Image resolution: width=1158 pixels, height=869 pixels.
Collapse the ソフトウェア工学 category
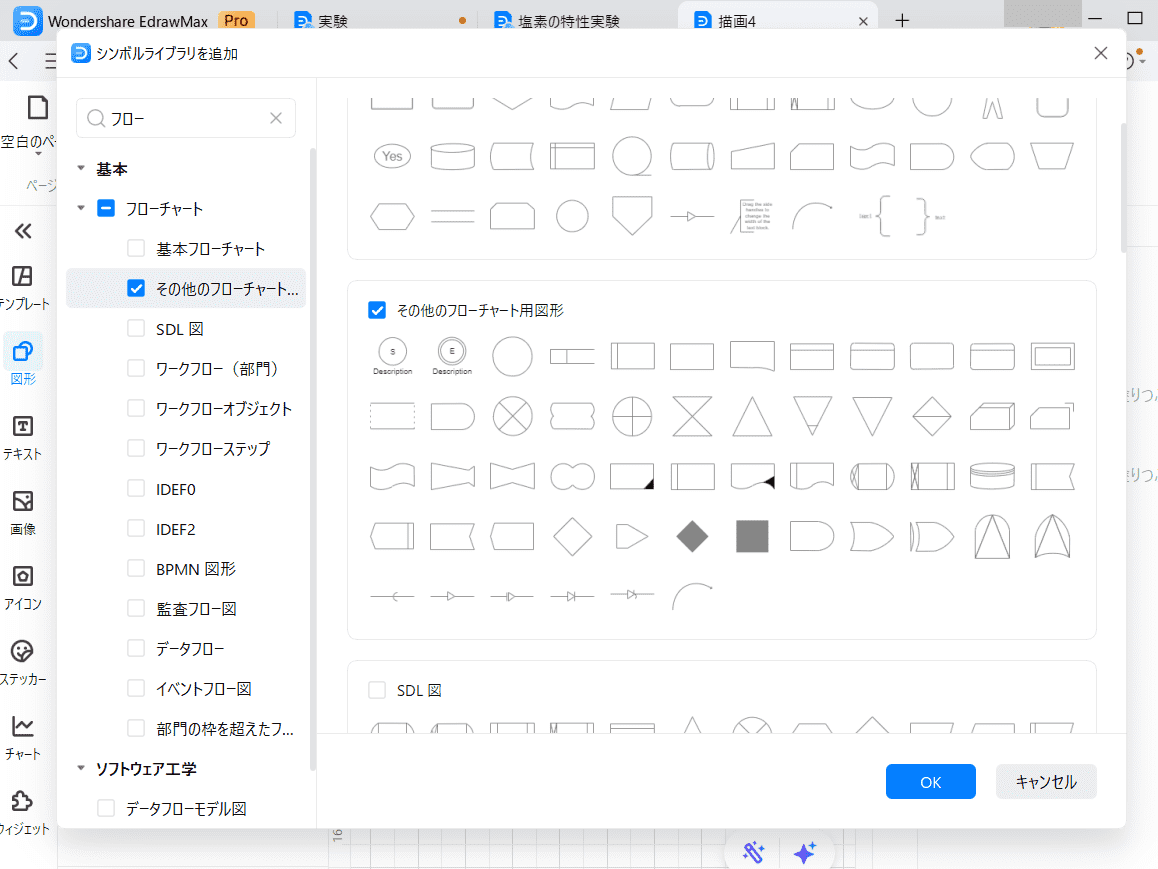click(81, 768)
